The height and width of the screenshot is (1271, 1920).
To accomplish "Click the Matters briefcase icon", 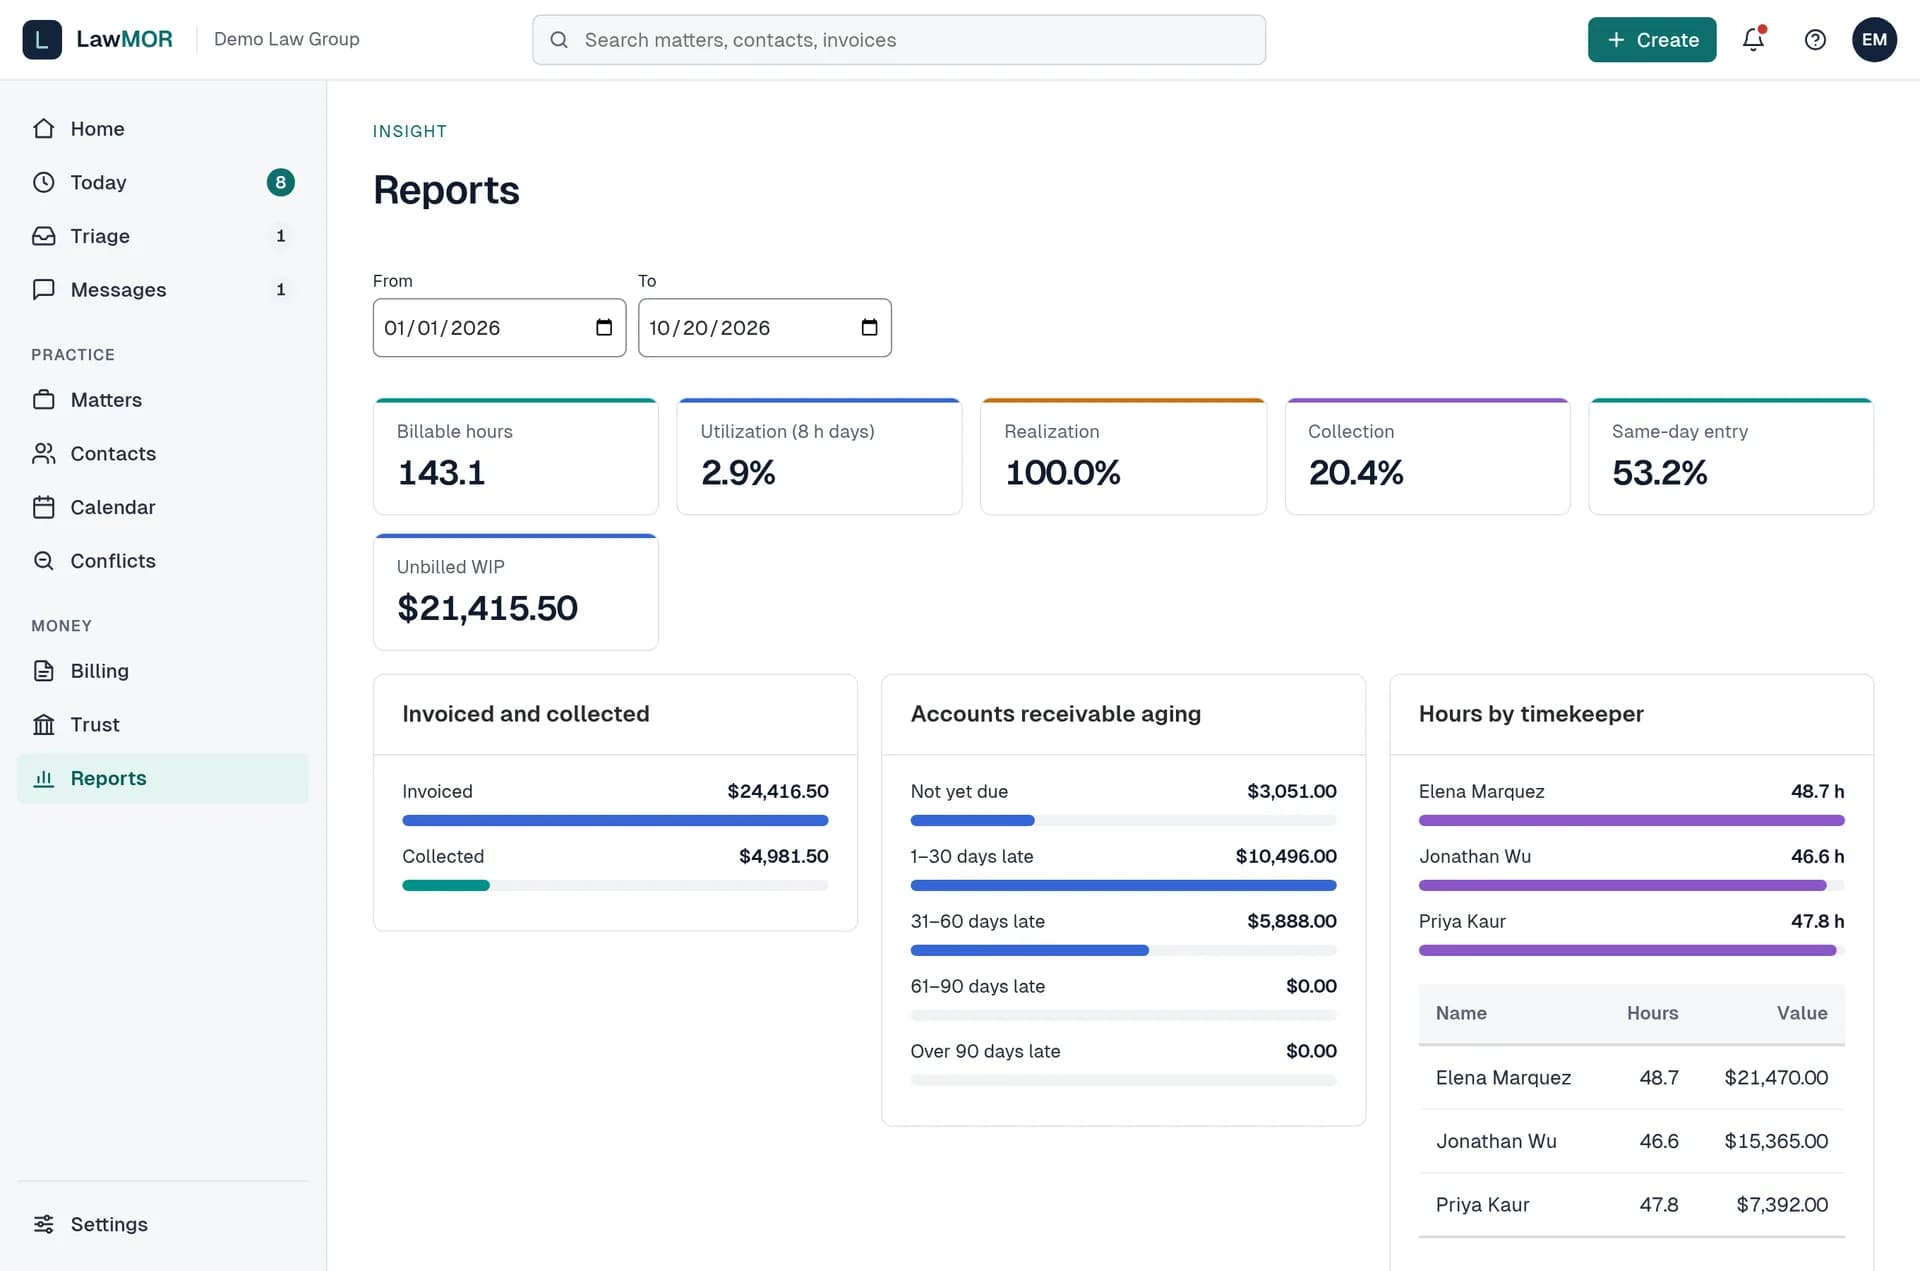I will [43, 399].
